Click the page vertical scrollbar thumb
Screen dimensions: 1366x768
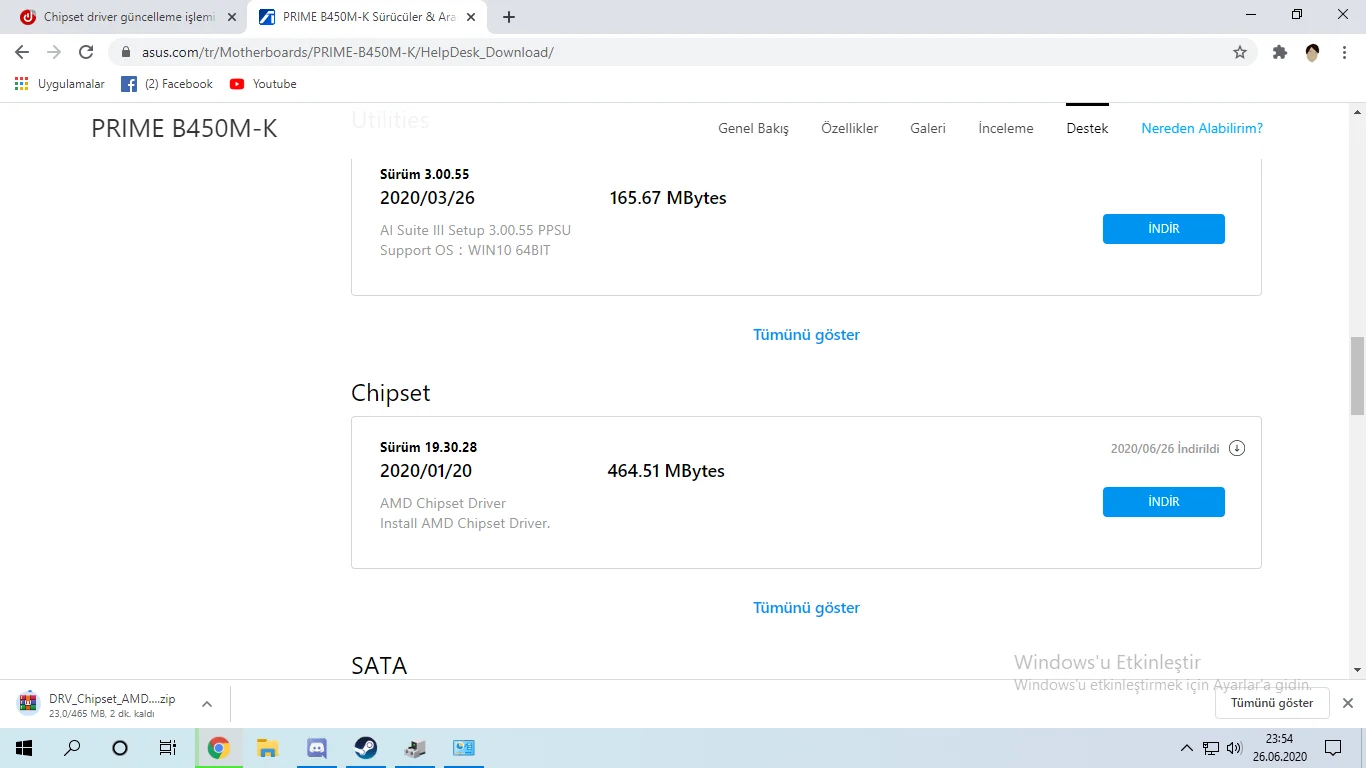pyautogui.click(x=1357, y=376)
